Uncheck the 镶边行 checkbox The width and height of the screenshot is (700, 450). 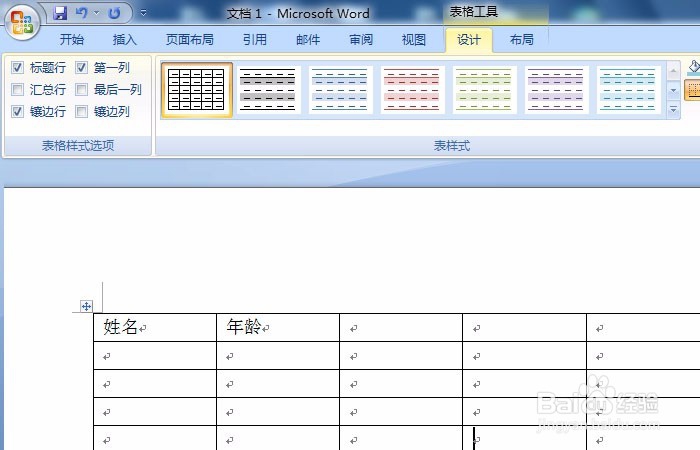pos(17,111)
